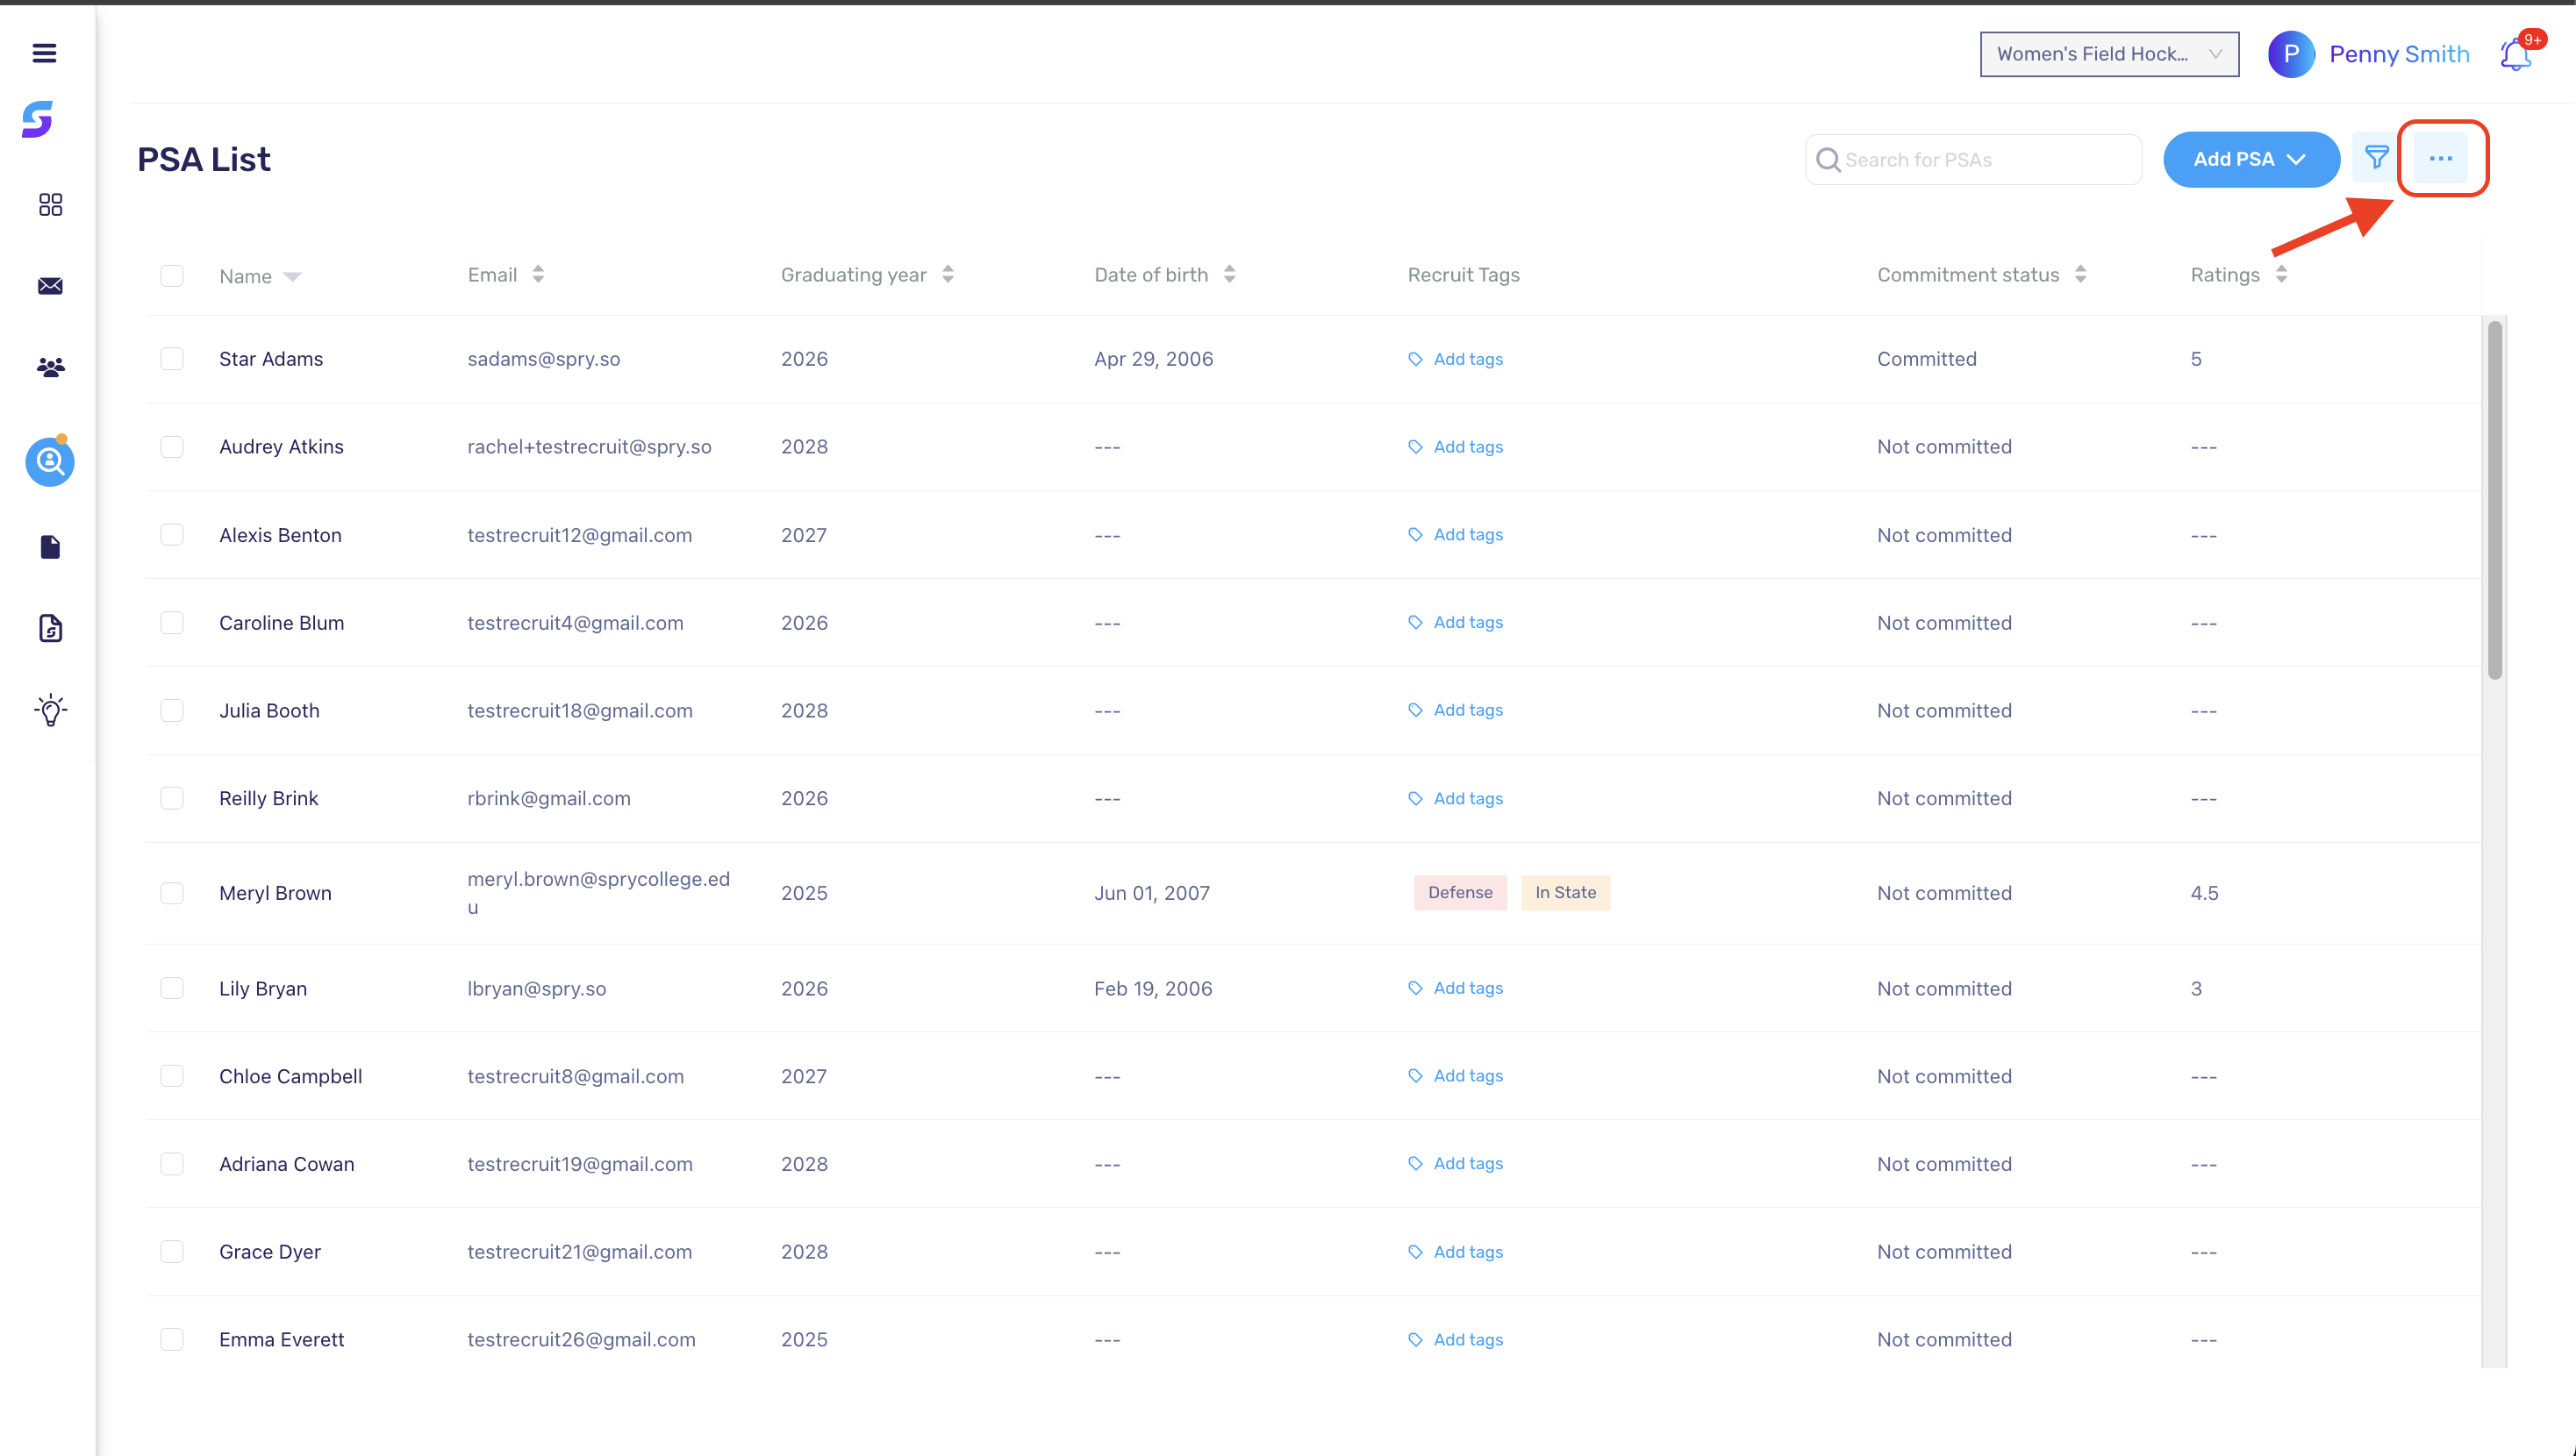Sort by Graduating year column arrows
This screenshot has width=2576, height=1456.
(x=948, y=274)
